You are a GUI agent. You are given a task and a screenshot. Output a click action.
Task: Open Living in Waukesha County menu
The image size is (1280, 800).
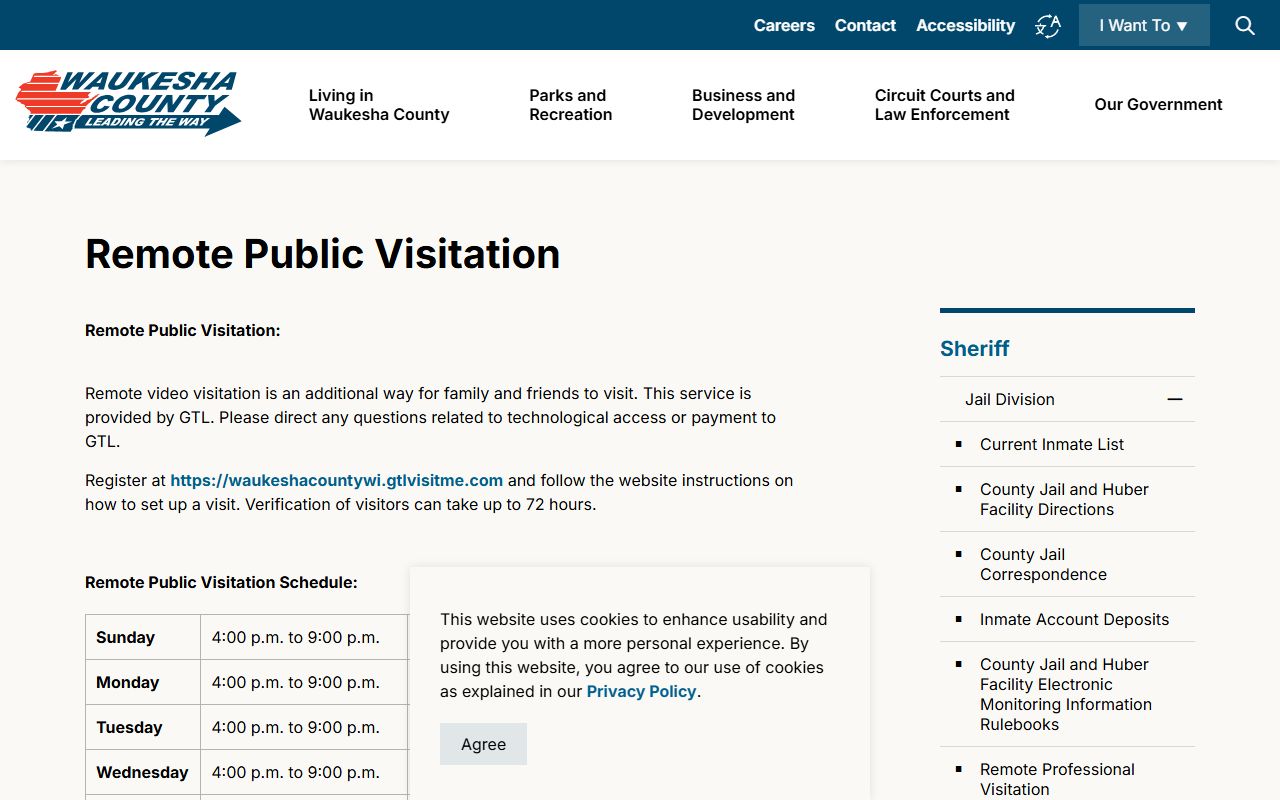(x=379, y=105)
